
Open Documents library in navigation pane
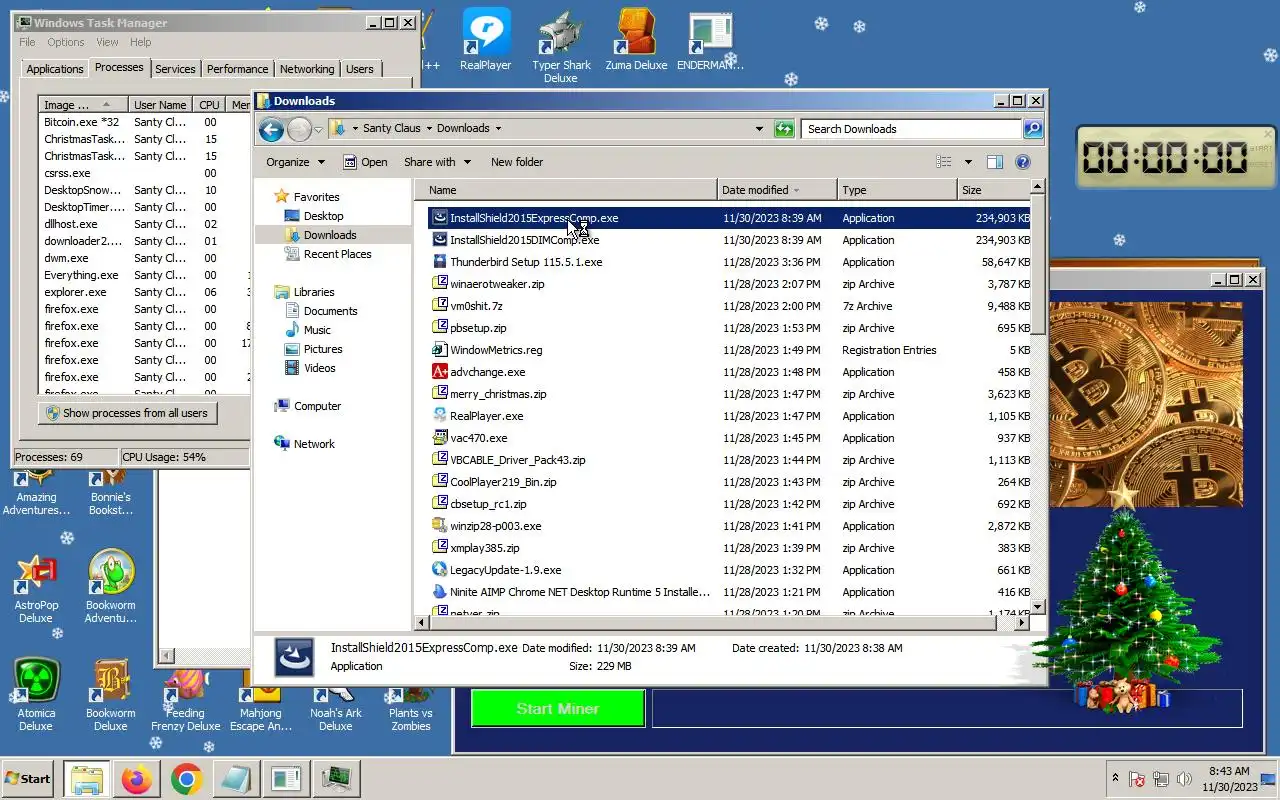tap(330, 311)
